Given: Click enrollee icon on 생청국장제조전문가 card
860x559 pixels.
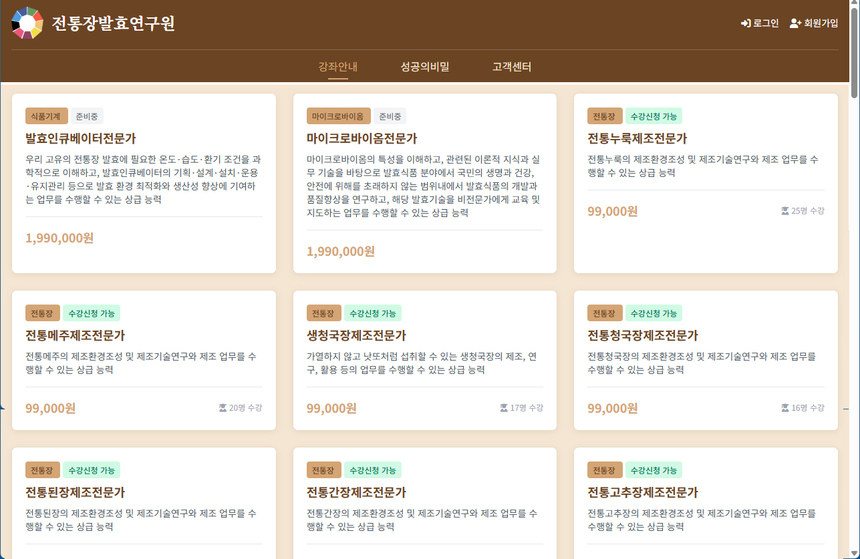Looking at the screenshot, I should pyautogui.click(x=503, y=408).
